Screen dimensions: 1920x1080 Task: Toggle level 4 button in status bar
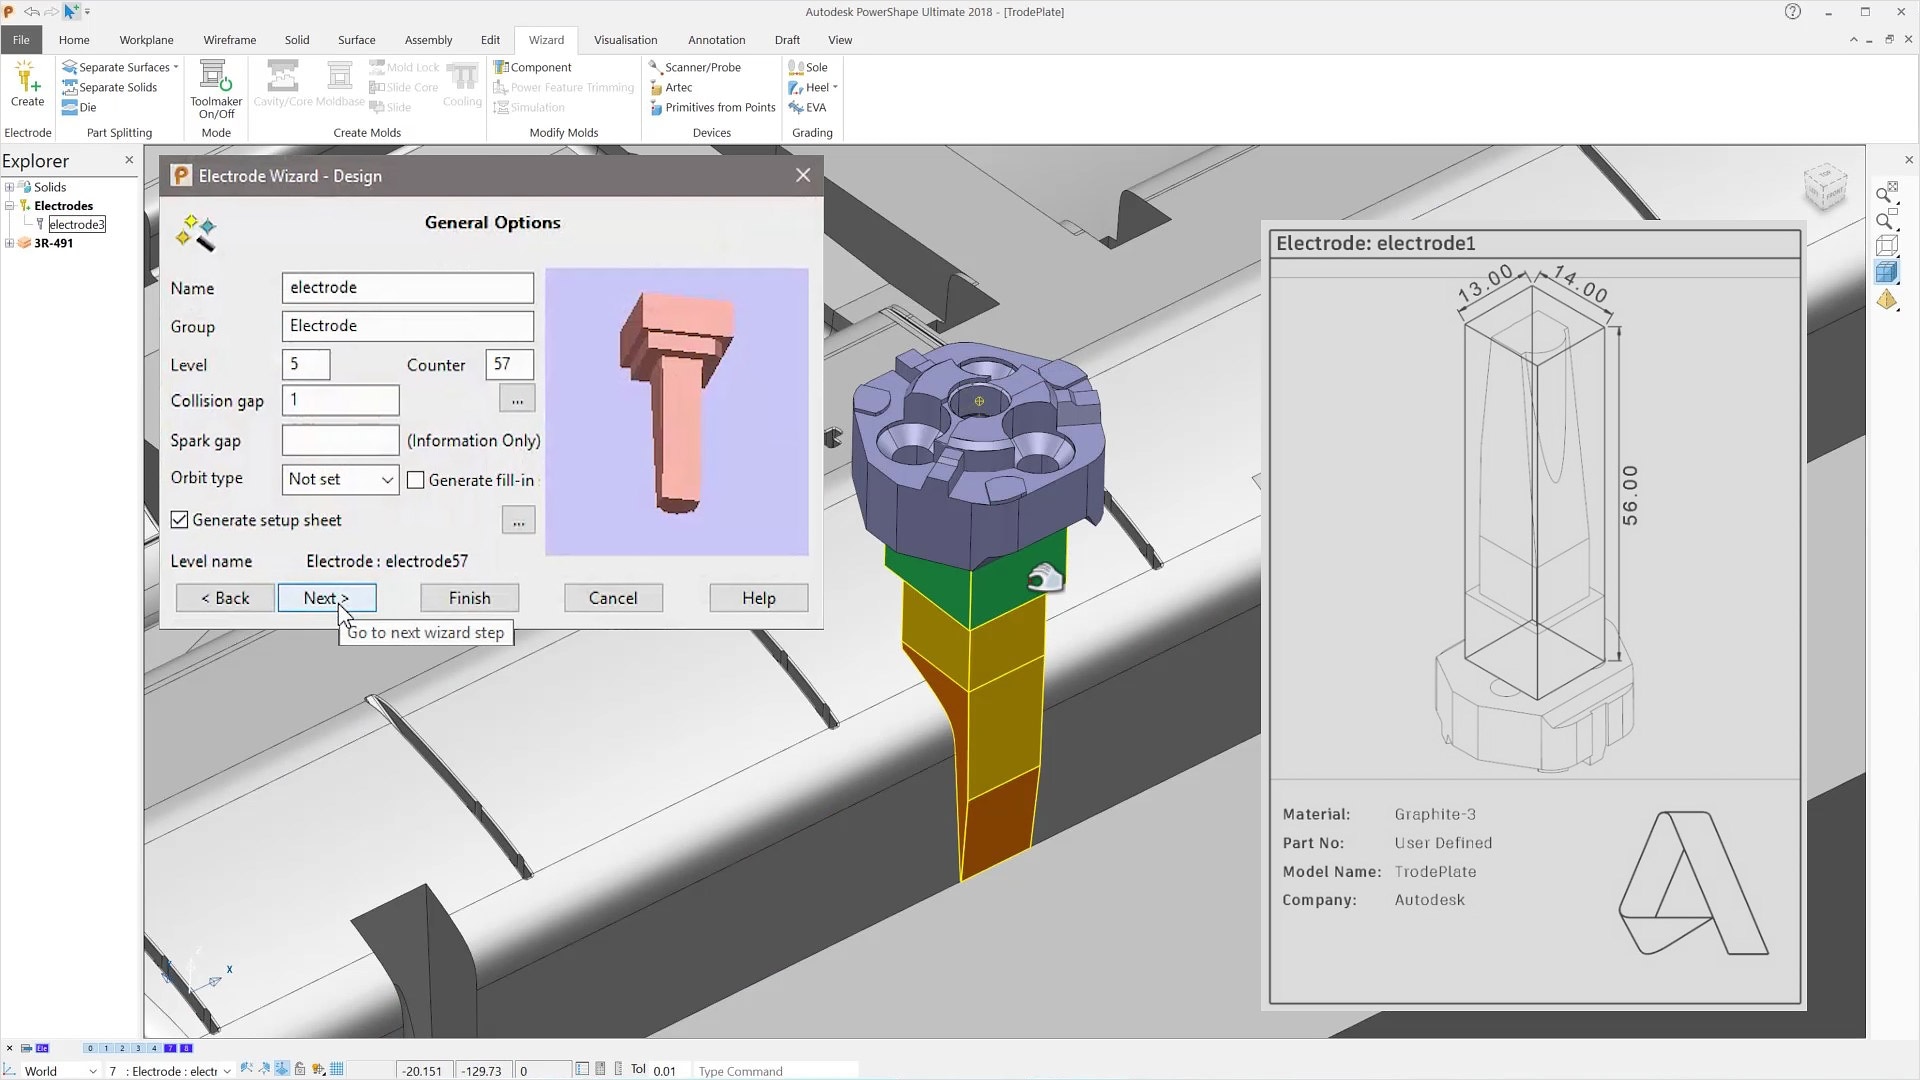(154, 1048)
